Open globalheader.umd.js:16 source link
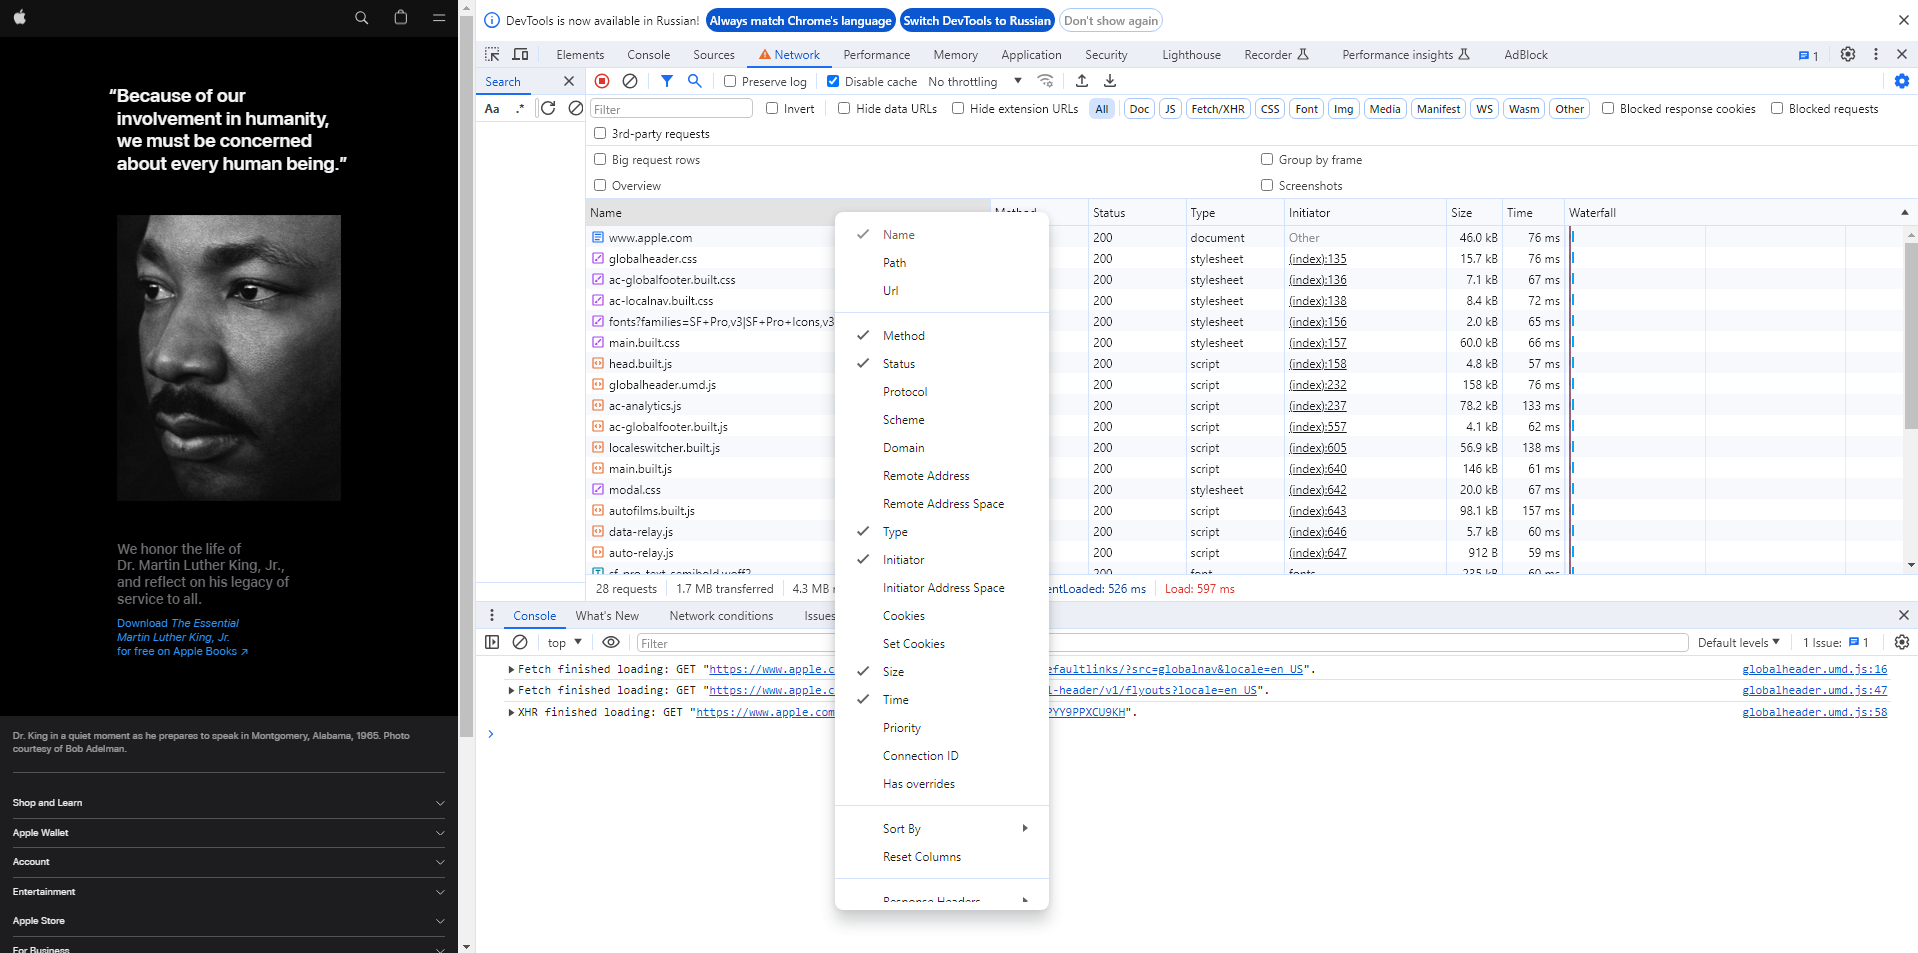 pos(1814,669)
